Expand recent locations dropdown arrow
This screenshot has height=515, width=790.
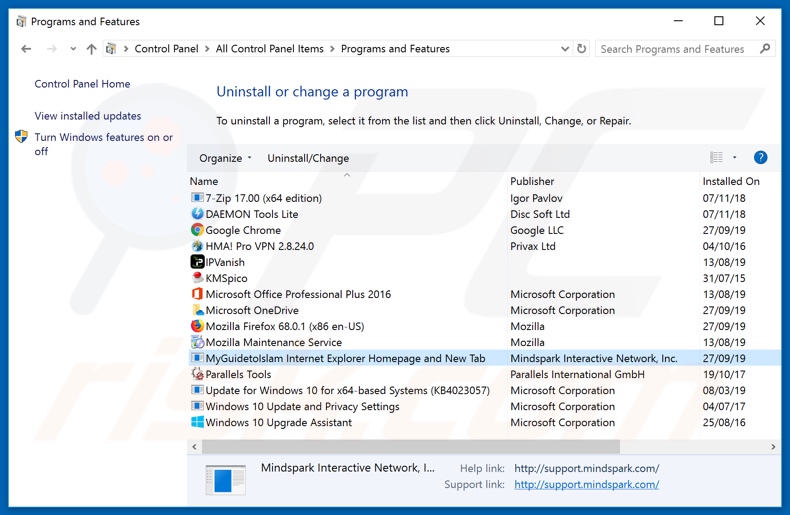[x=73, y=49]
